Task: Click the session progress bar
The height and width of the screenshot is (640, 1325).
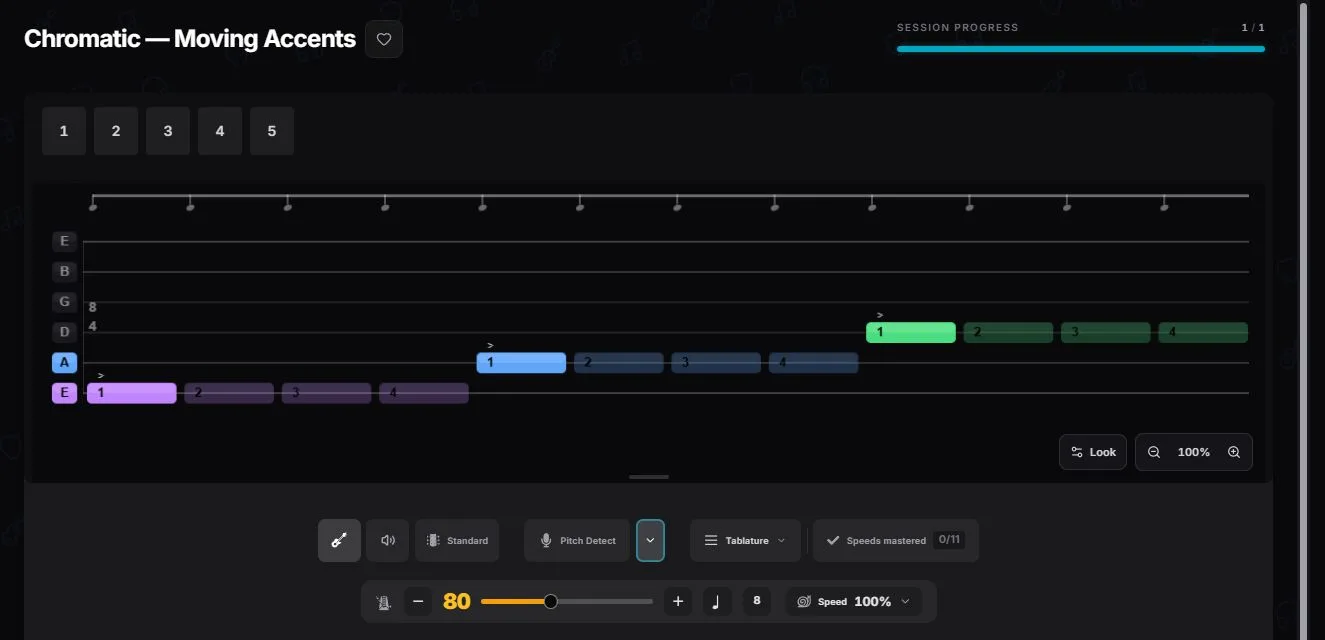Action: (1081, 48)
